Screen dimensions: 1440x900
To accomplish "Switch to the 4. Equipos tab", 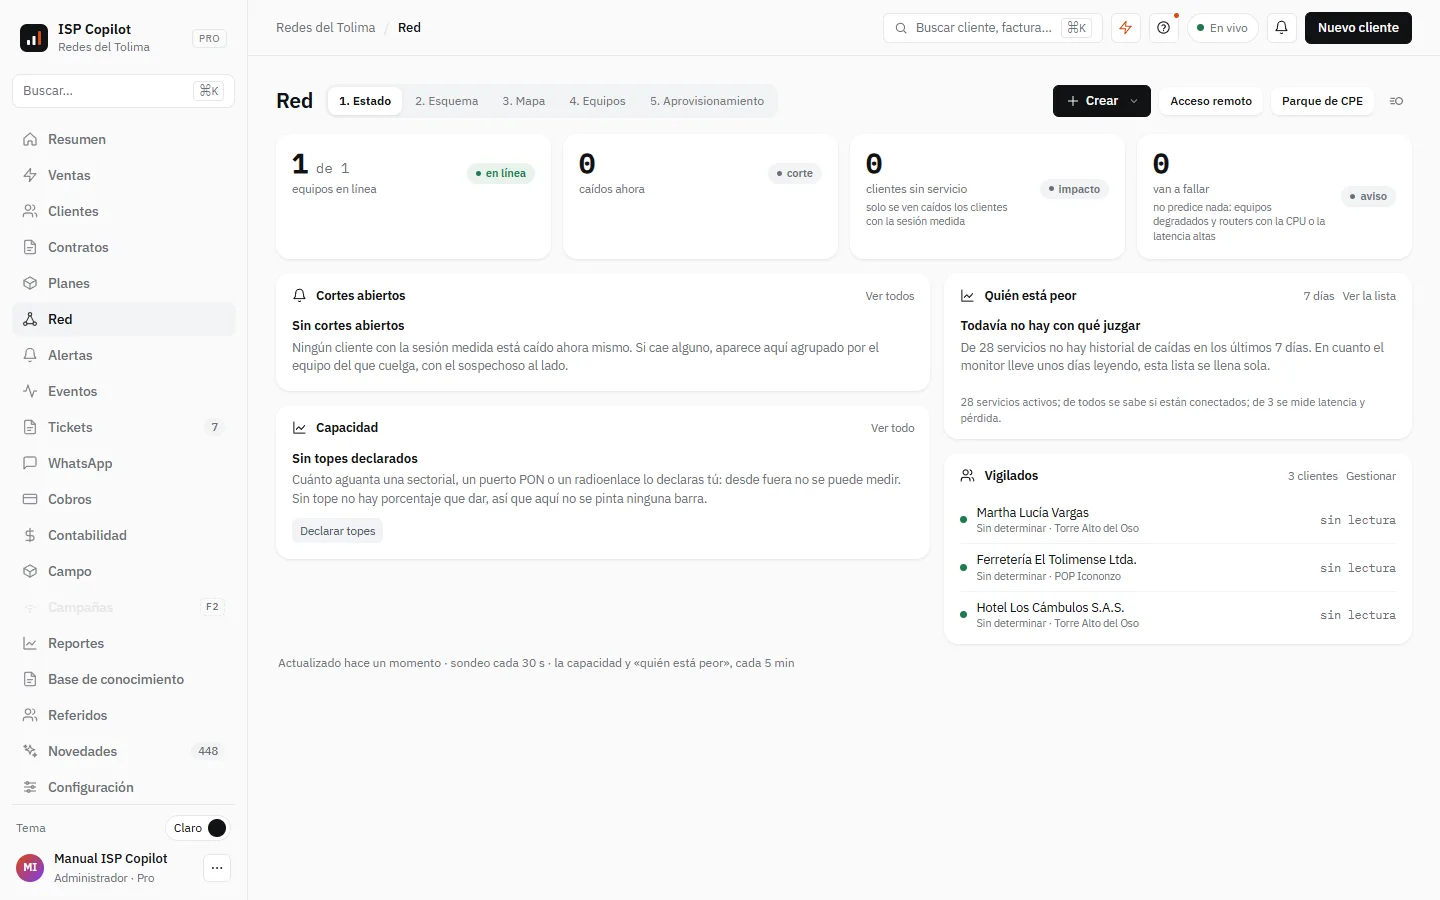I will pyautogui.click(x=598, y=101).
